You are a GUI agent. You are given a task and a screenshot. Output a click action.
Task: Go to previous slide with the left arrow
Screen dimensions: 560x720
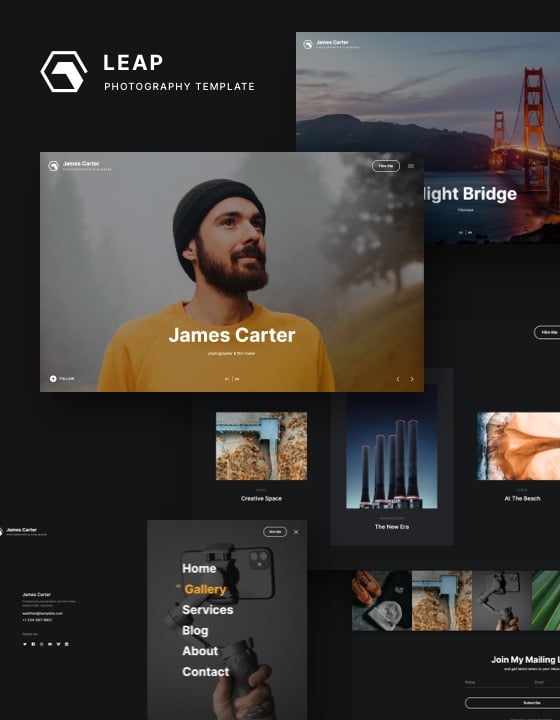(x=398, y=379)
